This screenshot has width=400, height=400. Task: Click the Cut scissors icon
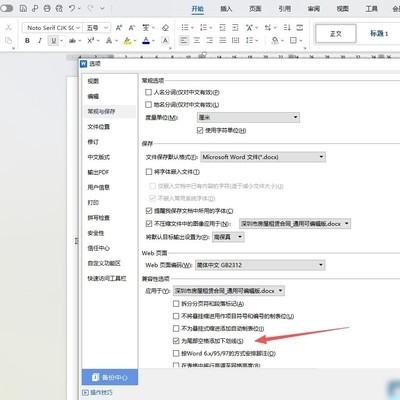point(9,28)
